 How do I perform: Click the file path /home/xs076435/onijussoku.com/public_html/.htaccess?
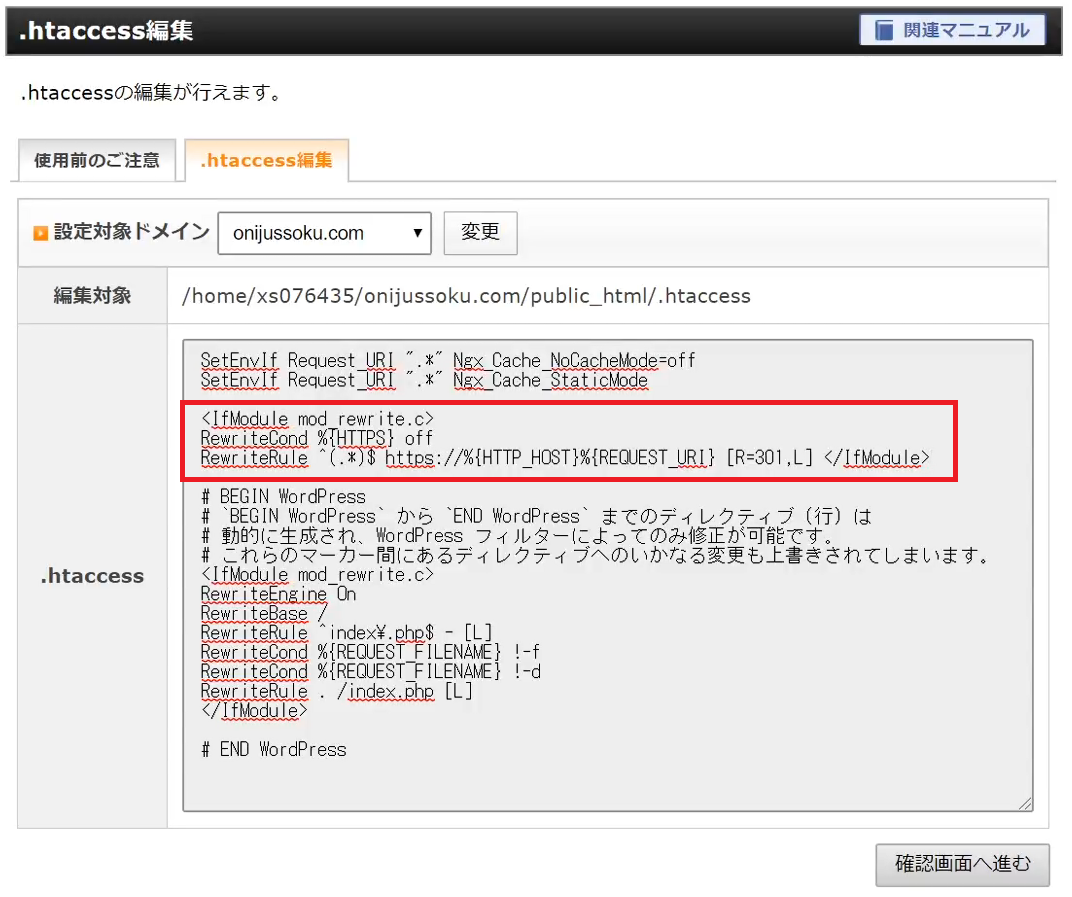coord(466,296)
